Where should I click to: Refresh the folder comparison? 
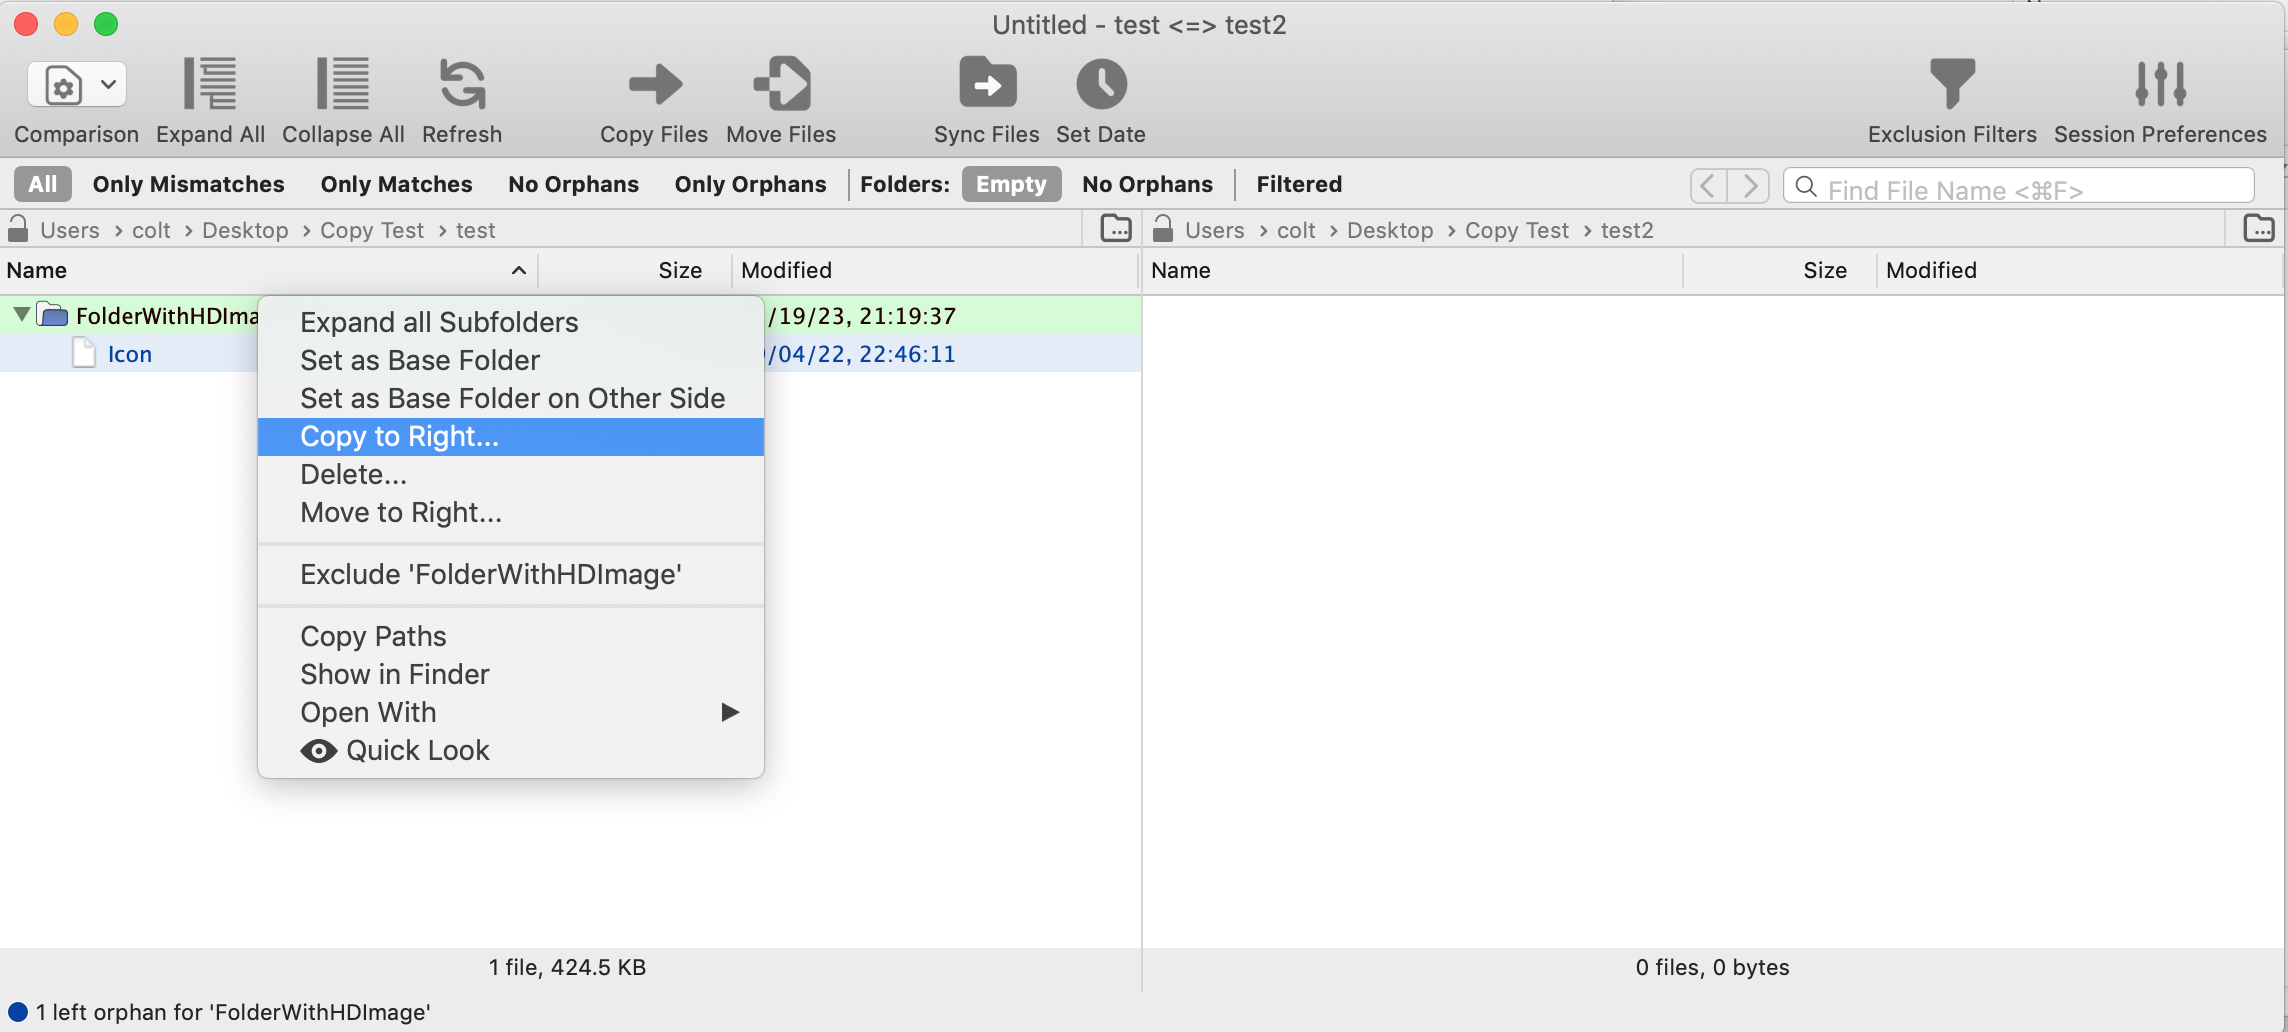(x=462, y=84)
